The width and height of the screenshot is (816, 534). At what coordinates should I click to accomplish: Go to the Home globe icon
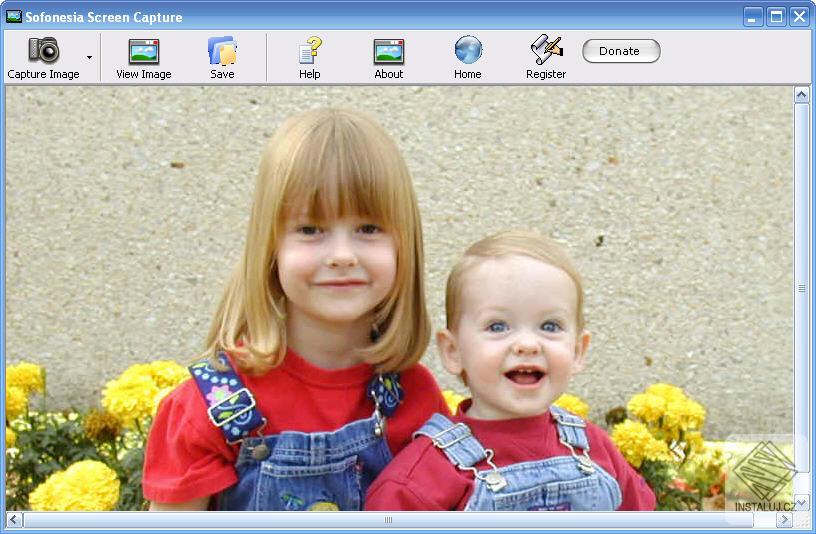click(468, 50)
